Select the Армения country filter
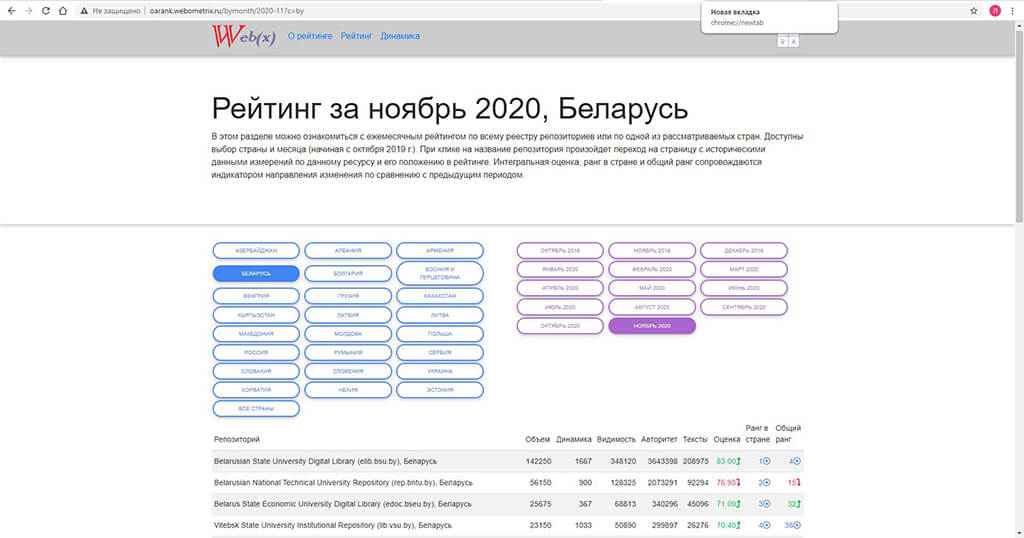Viewport: 1024px width, 538px height. tap(440, 251)
